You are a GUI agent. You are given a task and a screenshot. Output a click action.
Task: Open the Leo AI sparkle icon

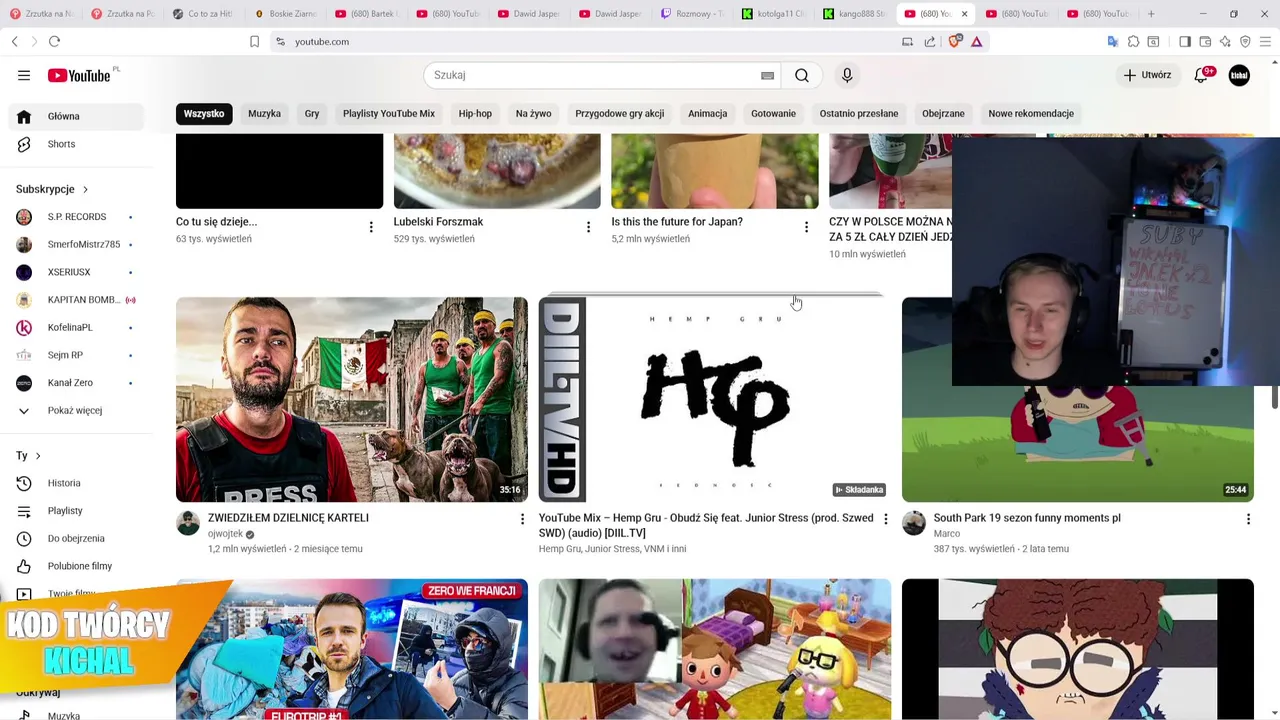click(x=1225, y=41)
